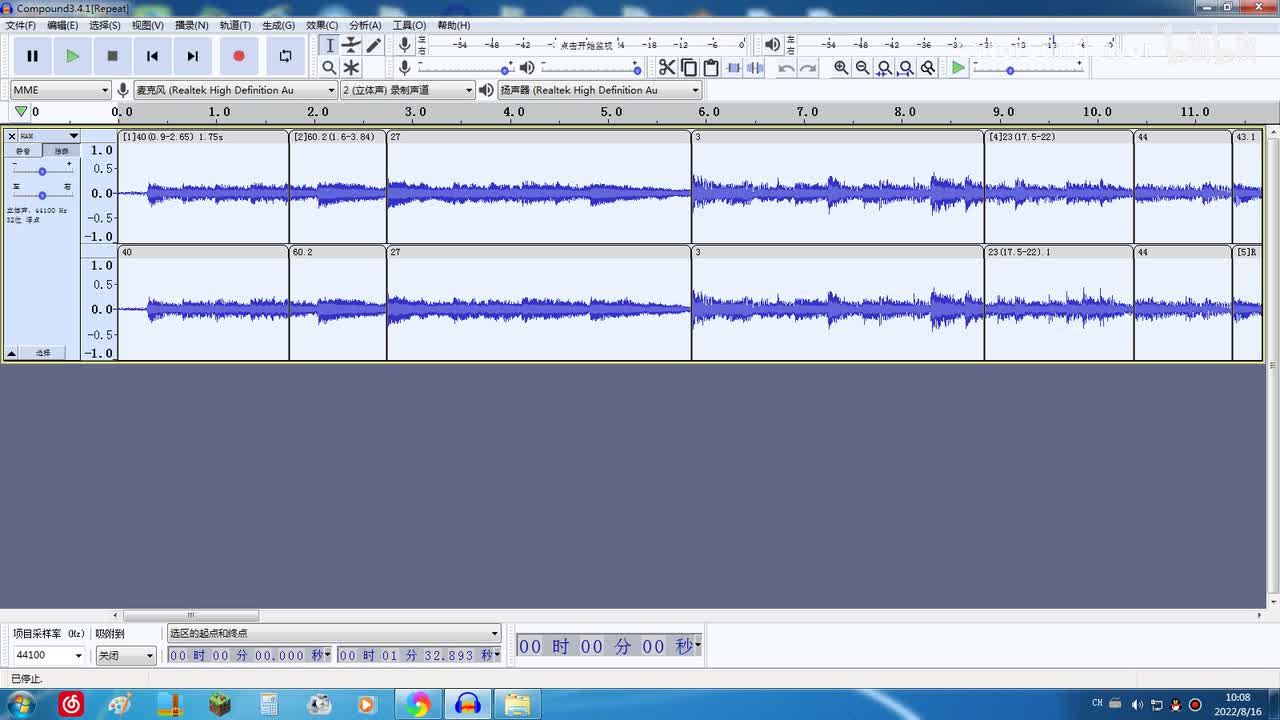The image size is (1280, 720).
Task: Click the Play-at-speed green arrow
Action: click(958, 67)
